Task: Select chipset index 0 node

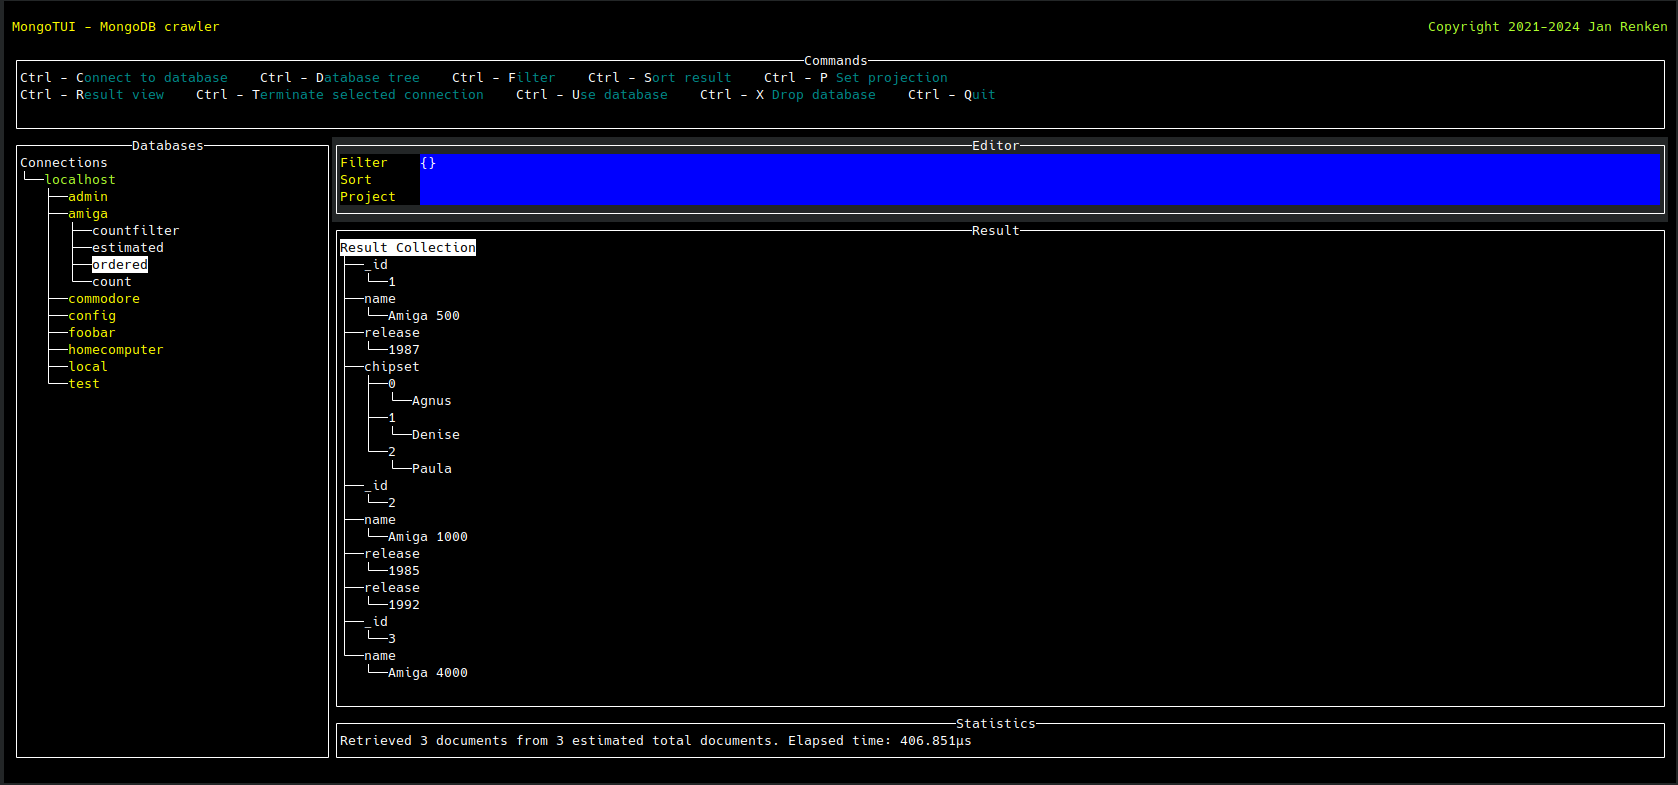Action: (x=392, y=384)
